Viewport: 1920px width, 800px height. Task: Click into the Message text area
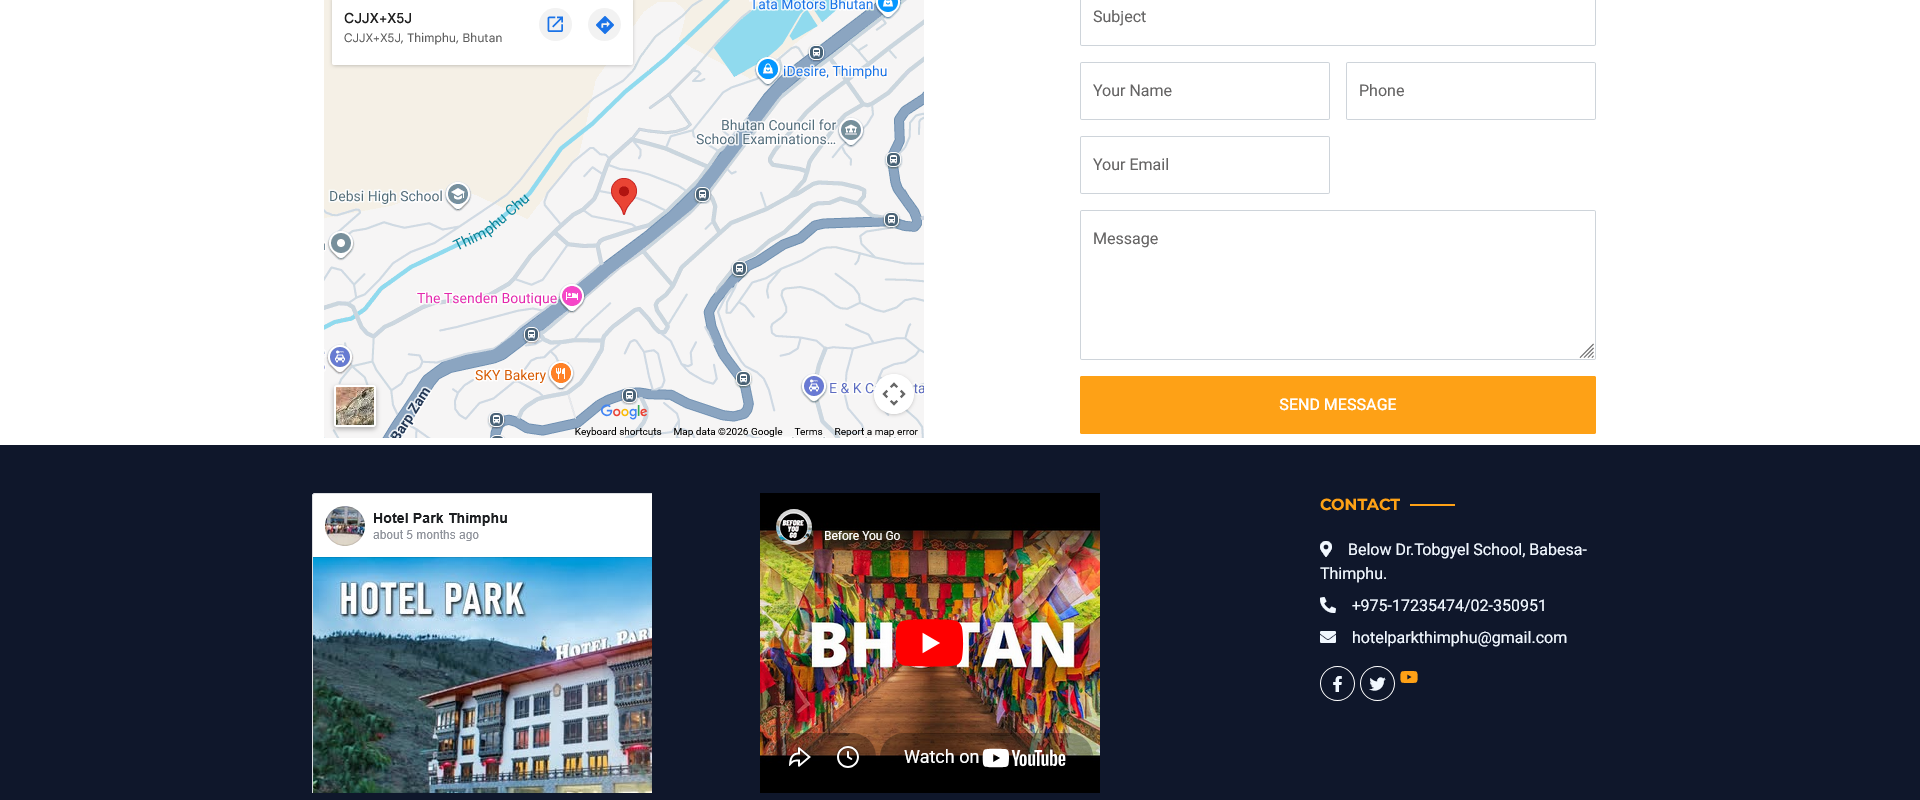1337,285
